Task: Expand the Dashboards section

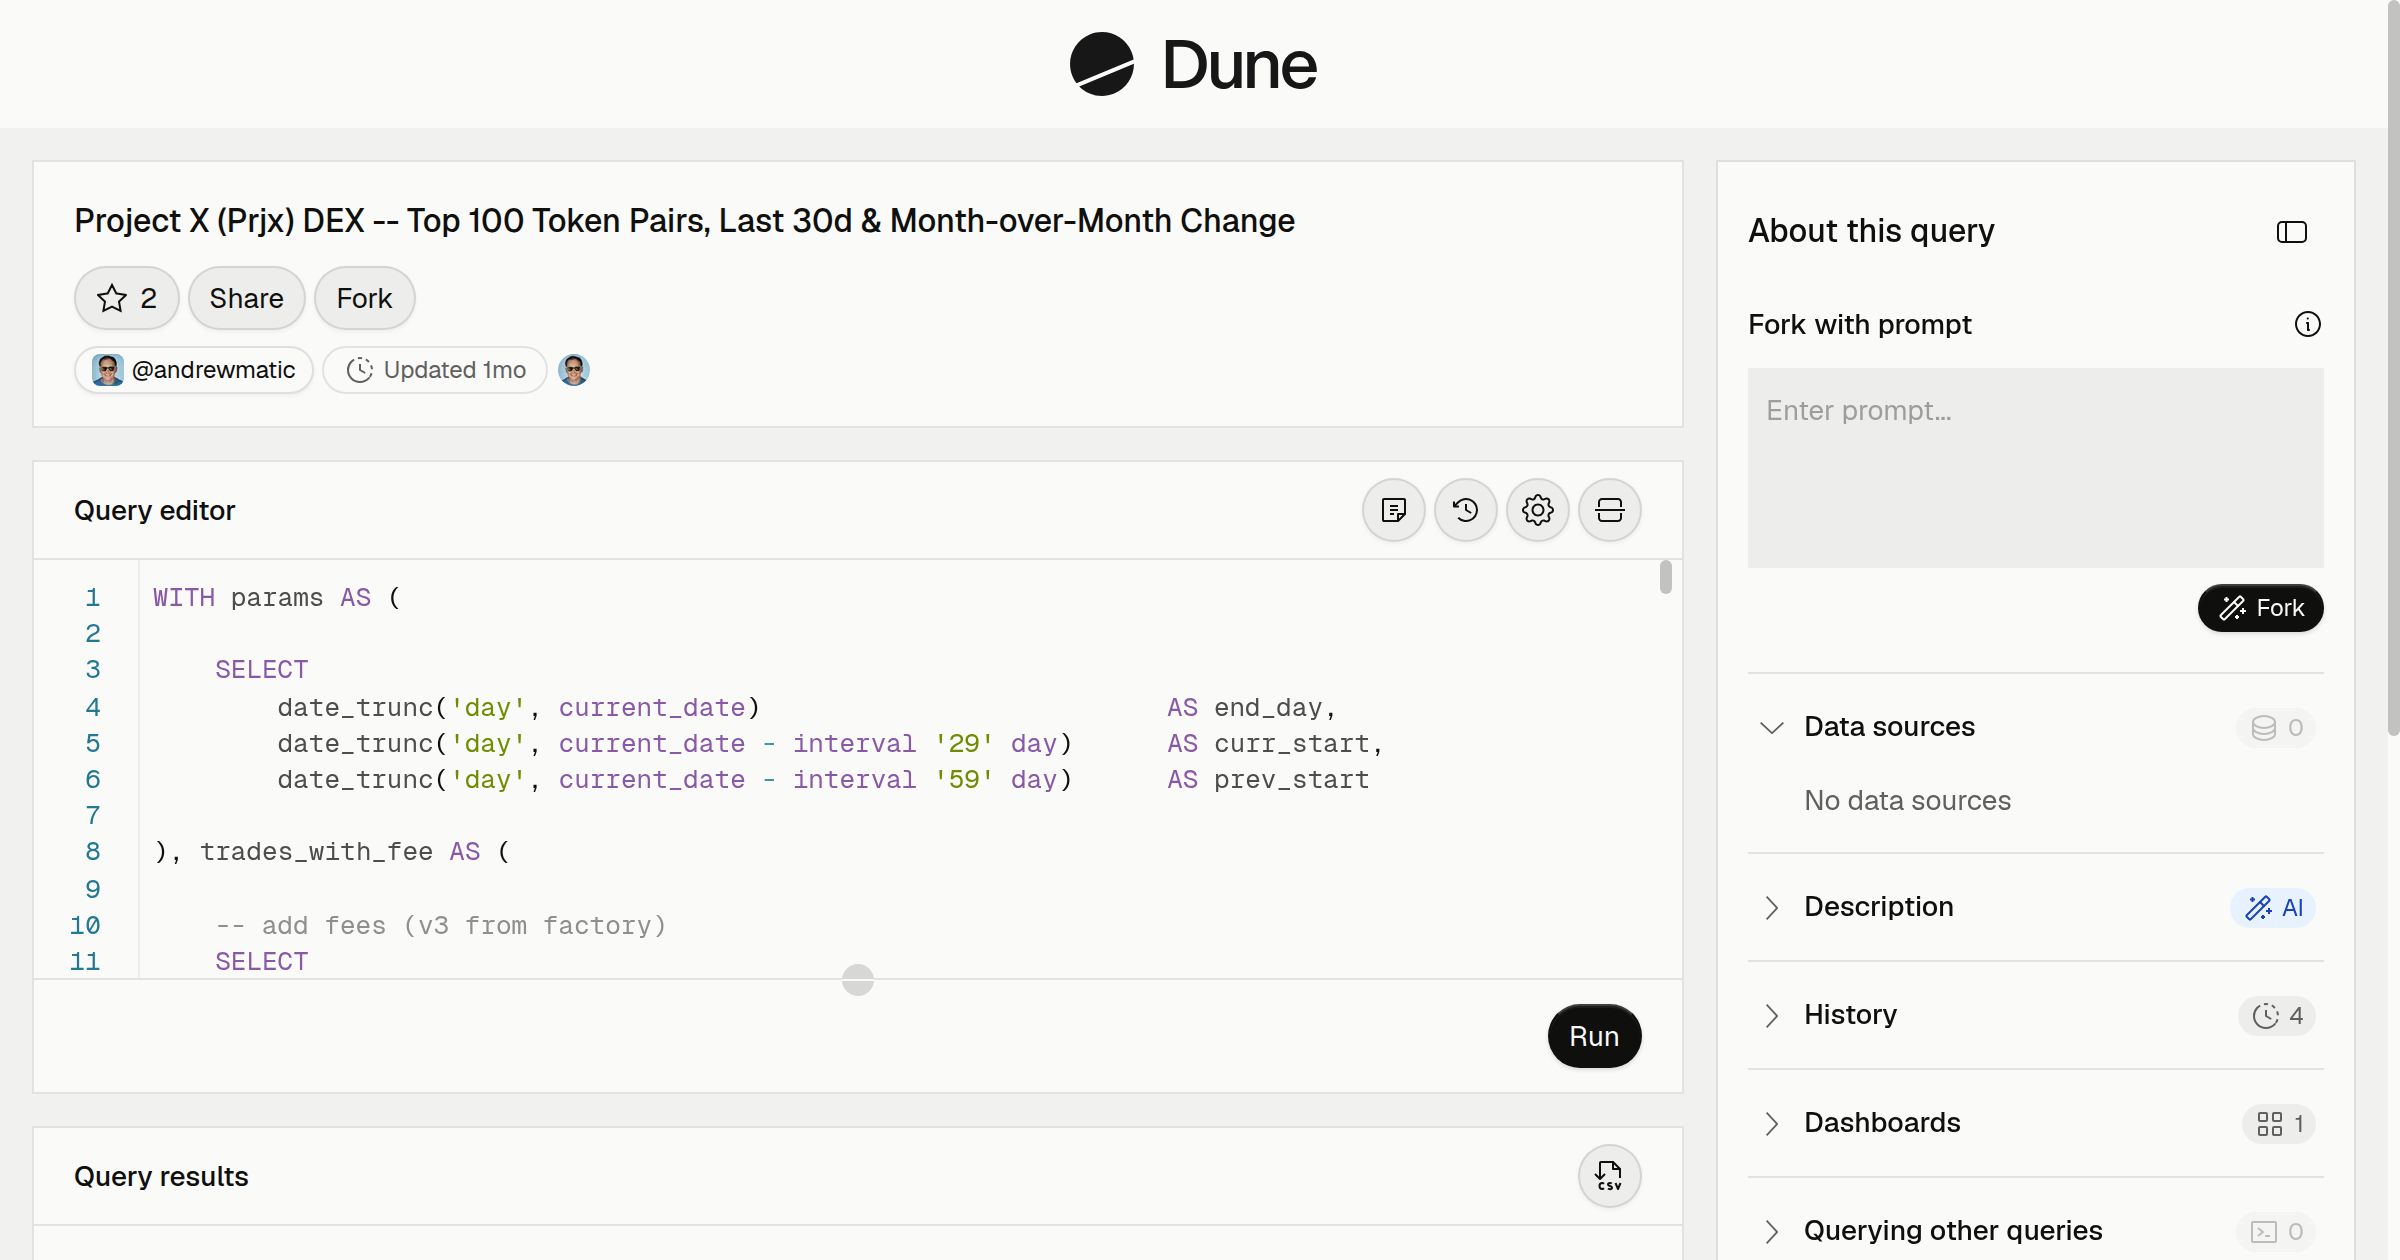Action: point(1772,1123)
